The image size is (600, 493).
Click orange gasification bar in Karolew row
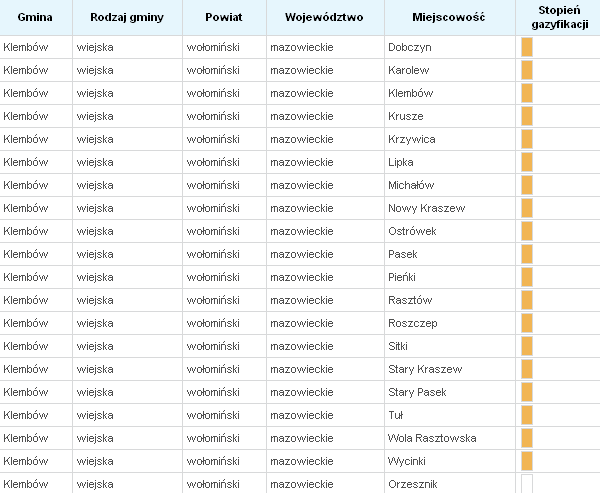coord(527,70)
